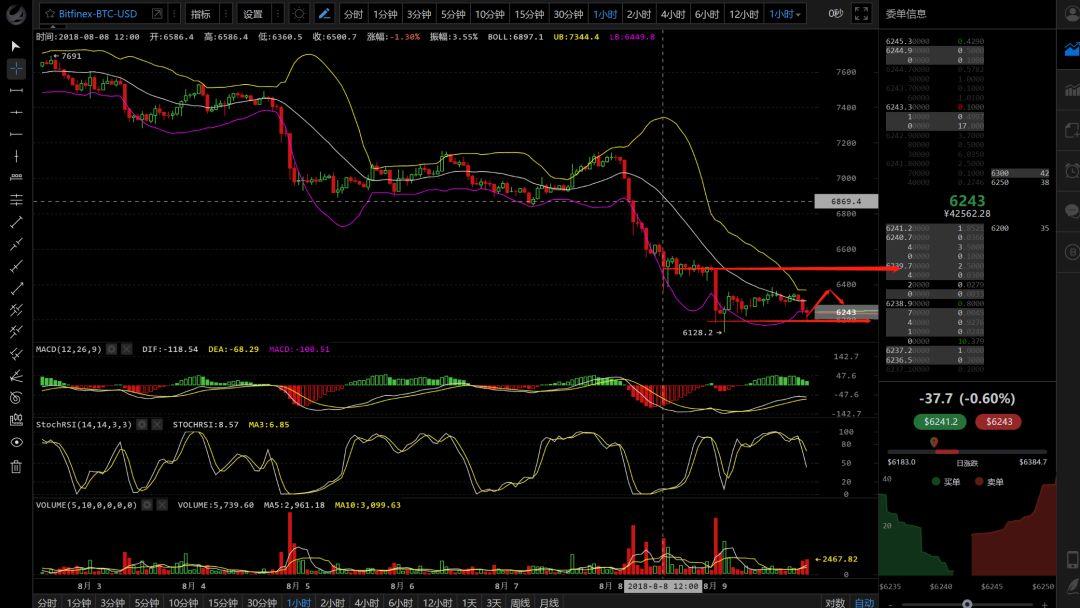Enter fullscreen chart mode
This screenshot has width=1080, height=608.
click(861, 14)
